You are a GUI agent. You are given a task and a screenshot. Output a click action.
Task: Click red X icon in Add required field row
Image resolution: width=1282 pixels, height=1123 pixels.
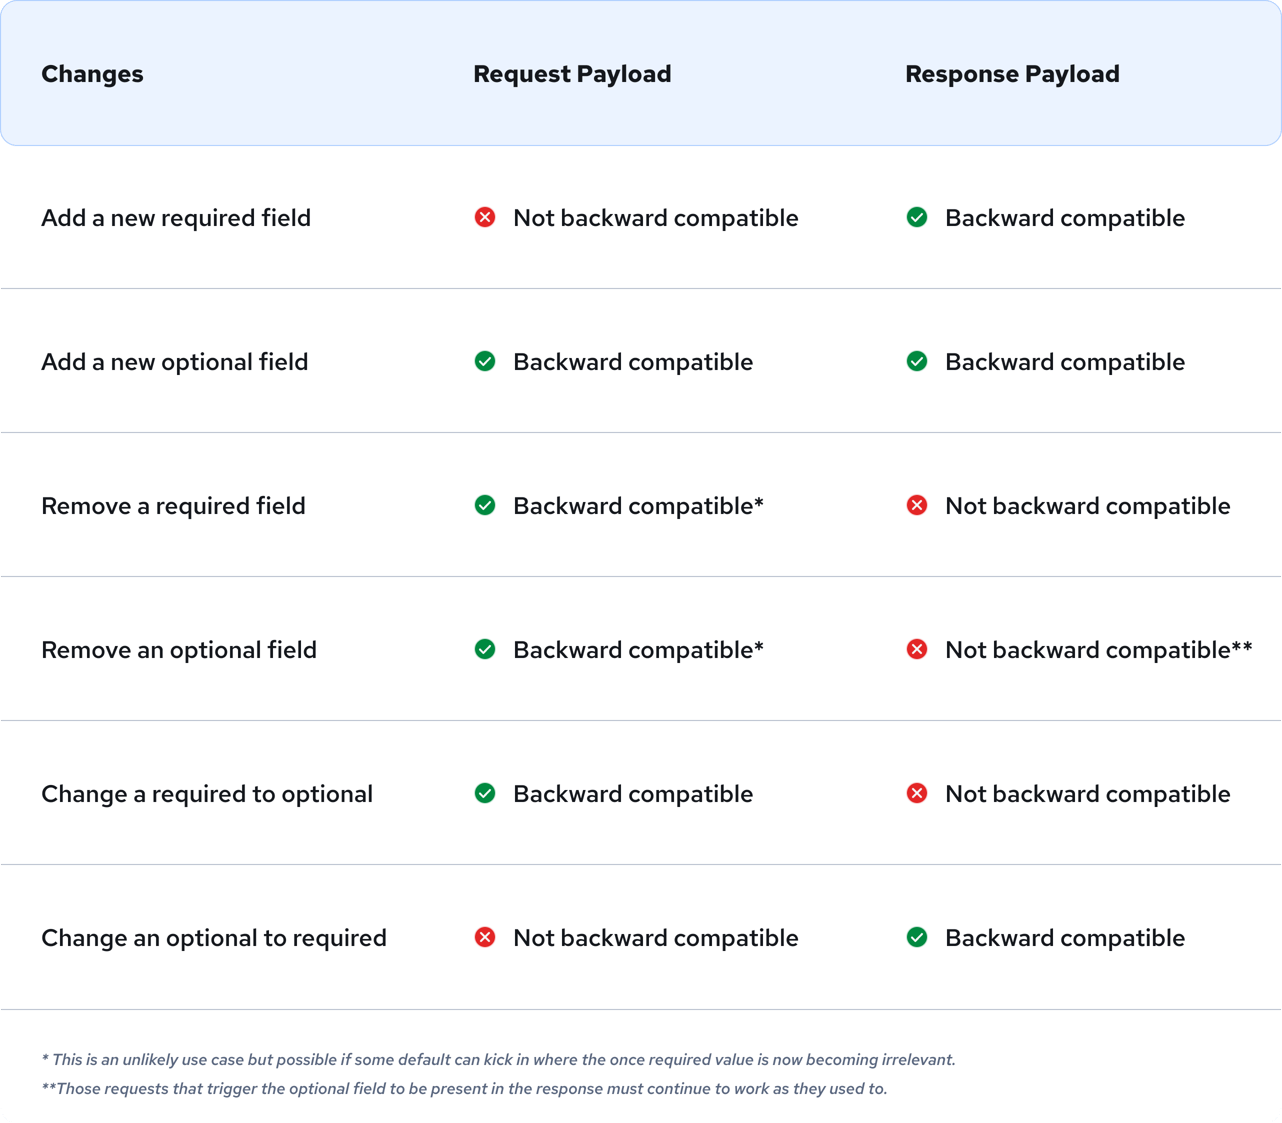[x=485, y=217]
